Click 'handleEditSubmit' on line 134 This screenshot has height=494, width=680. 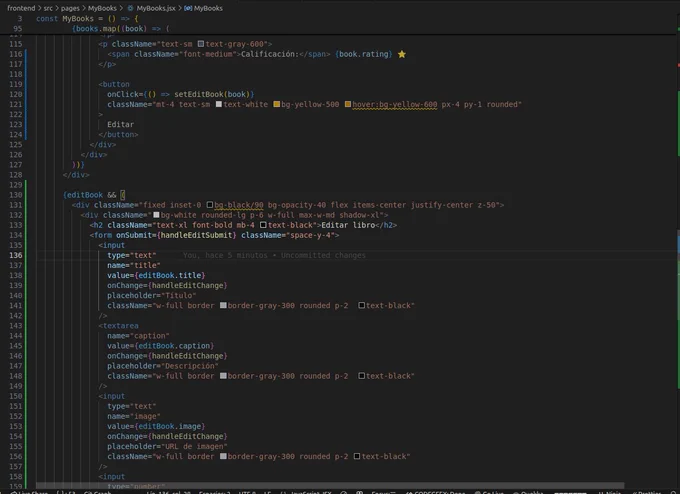coord(196,235)
